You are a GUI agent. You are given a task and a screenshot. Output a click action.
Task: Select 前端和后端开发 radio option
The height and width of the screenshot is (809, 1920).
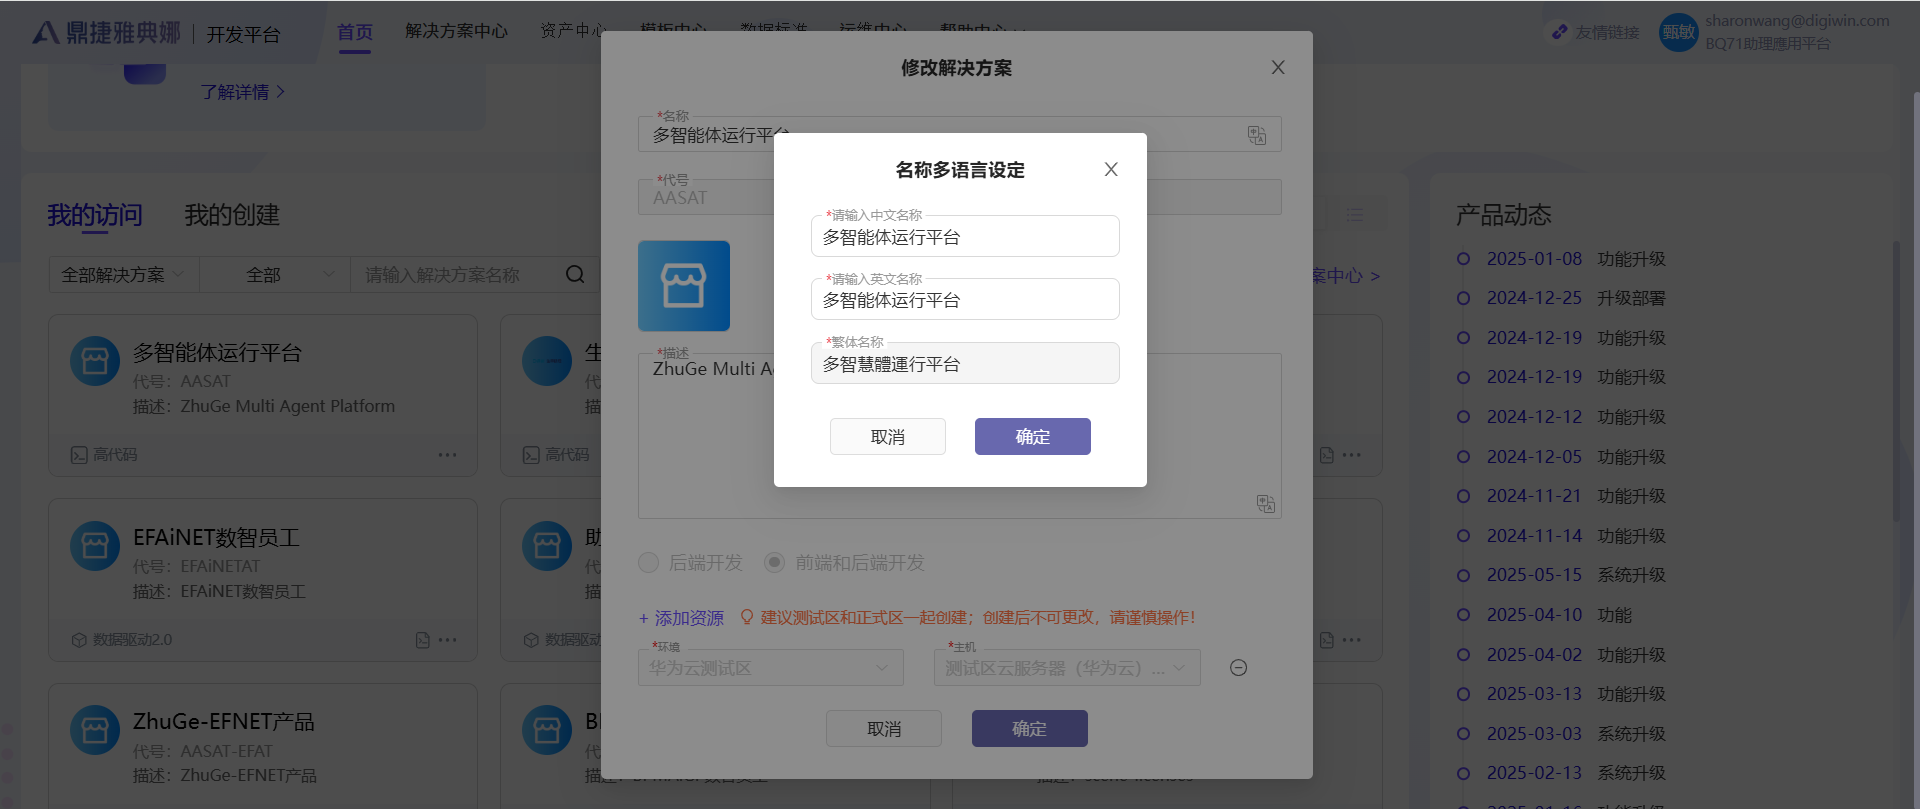pyautogui.click(x=774, y=563)
